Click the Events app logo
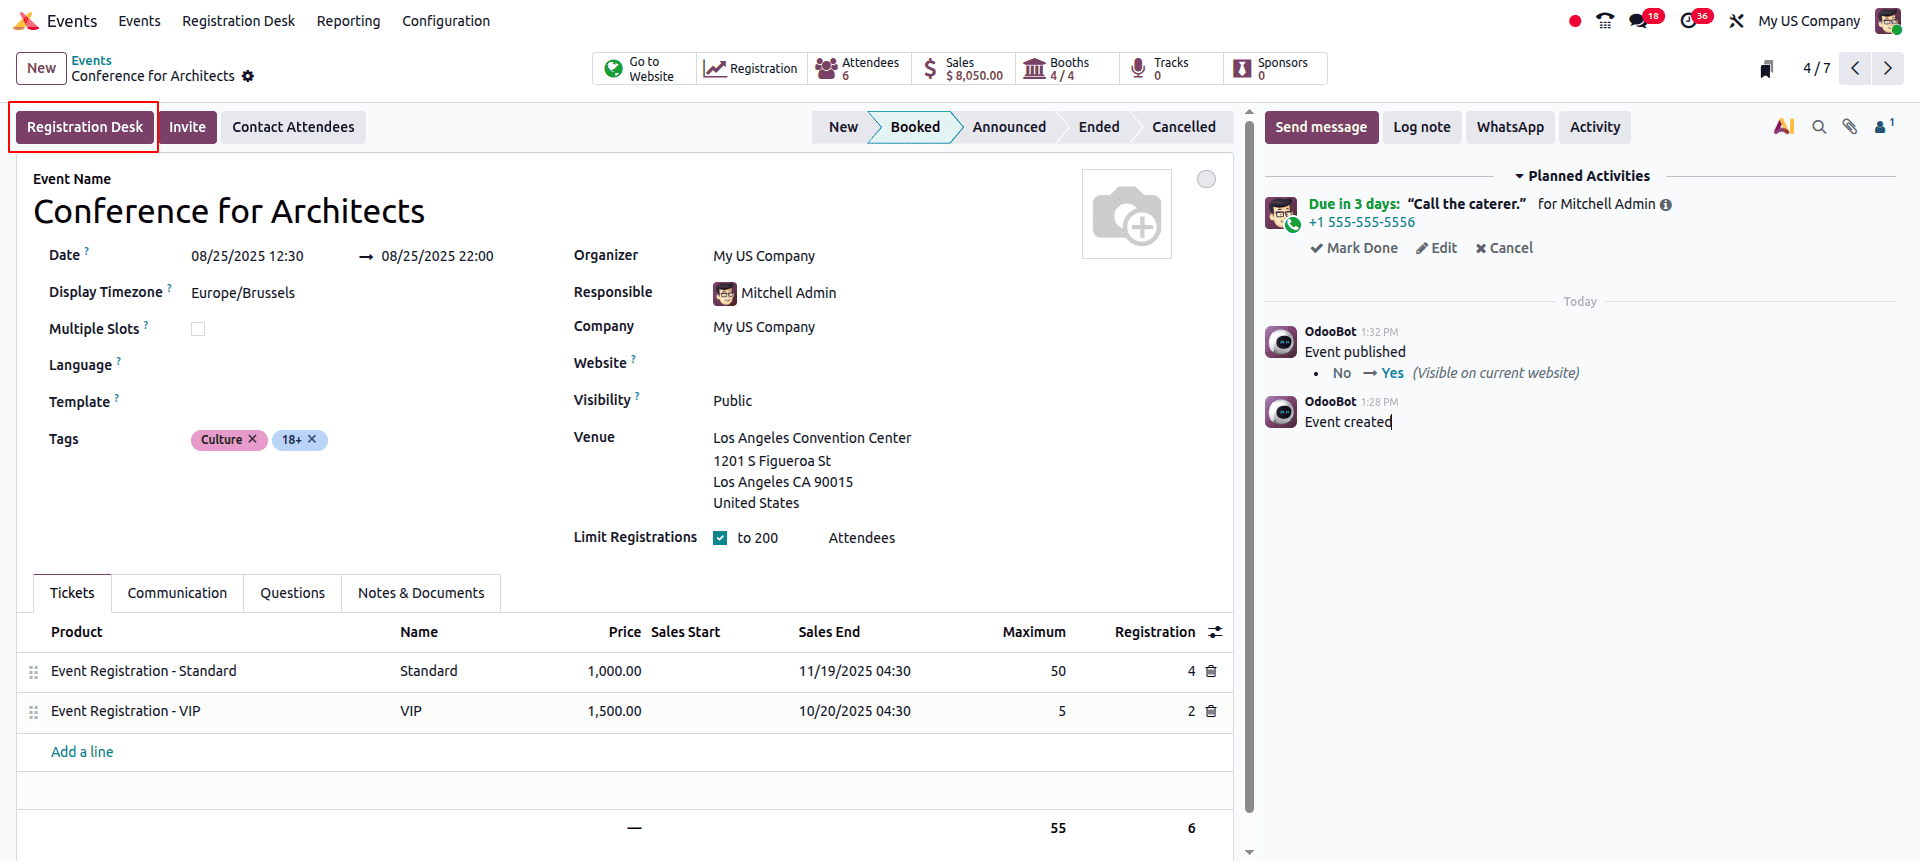This screenshot has width=1920, height=861. [26, 21]
